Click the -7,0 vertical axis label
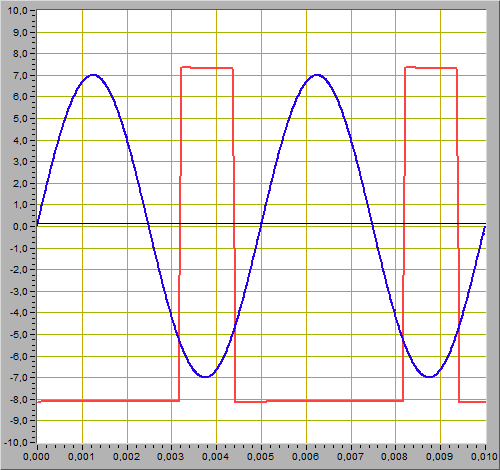500x470 pixels. pyautogui.click(x=18, y=378)
